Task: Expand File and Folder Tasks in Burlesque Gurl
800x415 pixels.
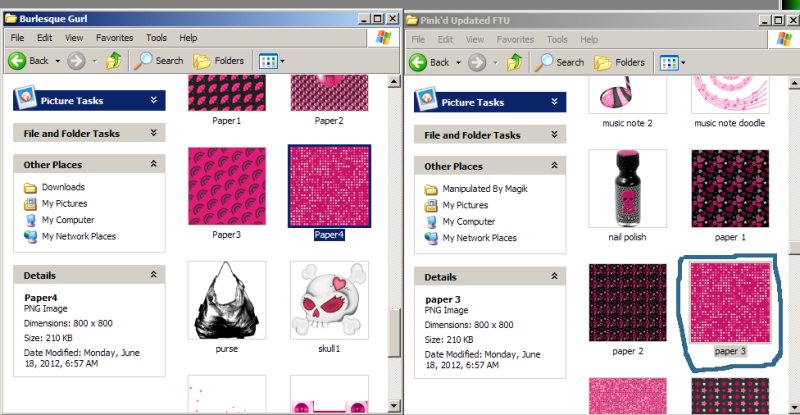Action: pos(154,133)
